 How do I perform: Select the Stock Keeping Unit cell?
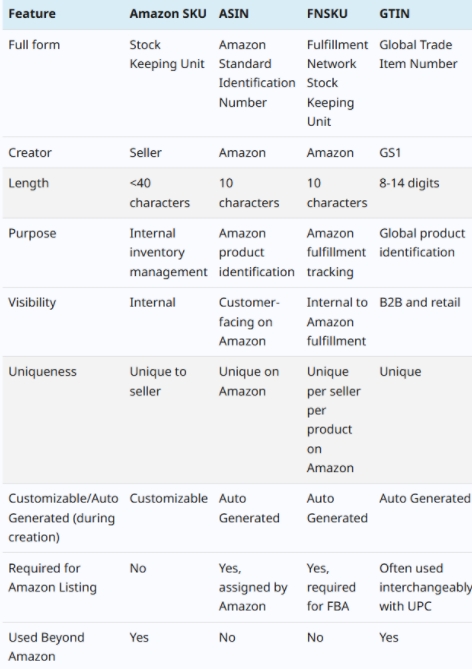pos(167,54)
